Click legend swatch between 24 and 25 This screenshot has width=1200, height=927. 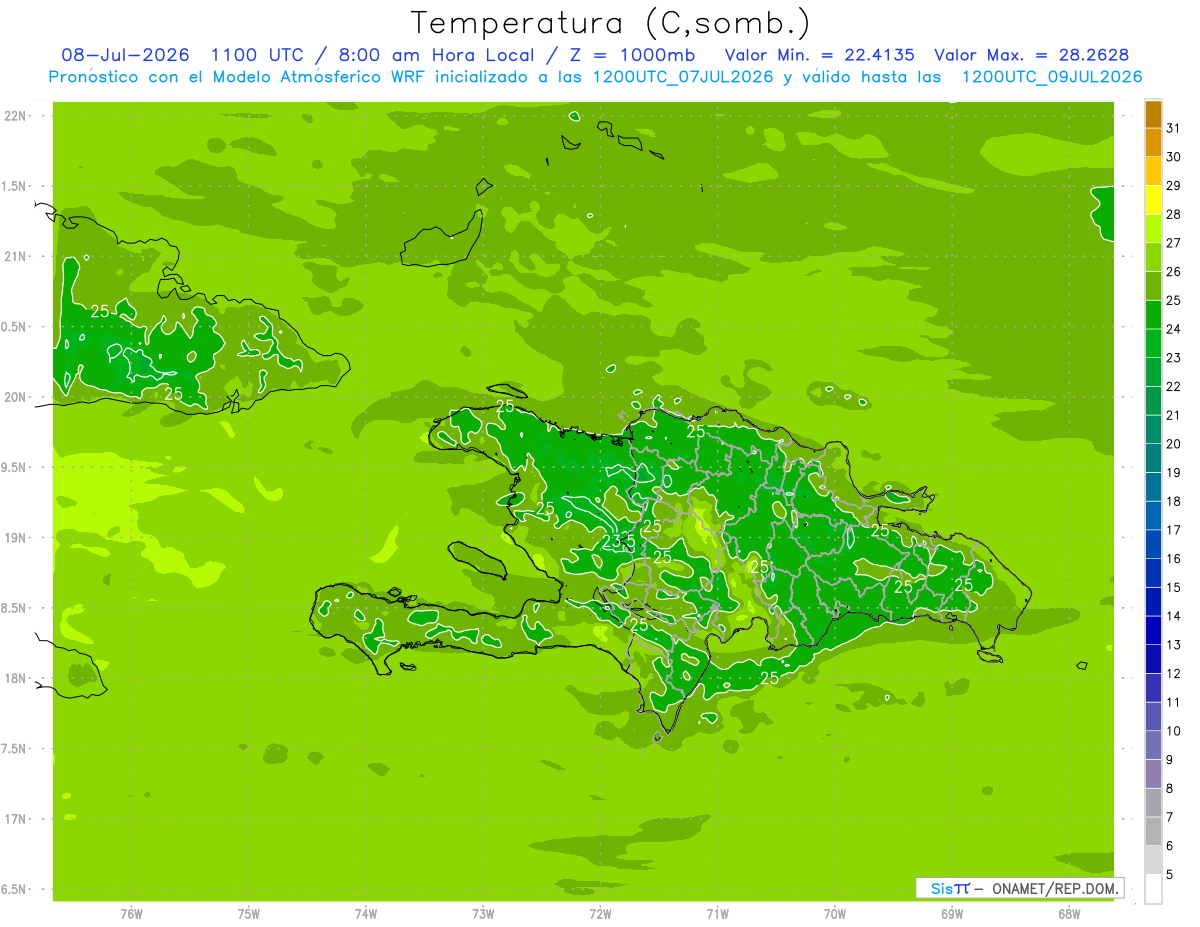pos(1153,315)
